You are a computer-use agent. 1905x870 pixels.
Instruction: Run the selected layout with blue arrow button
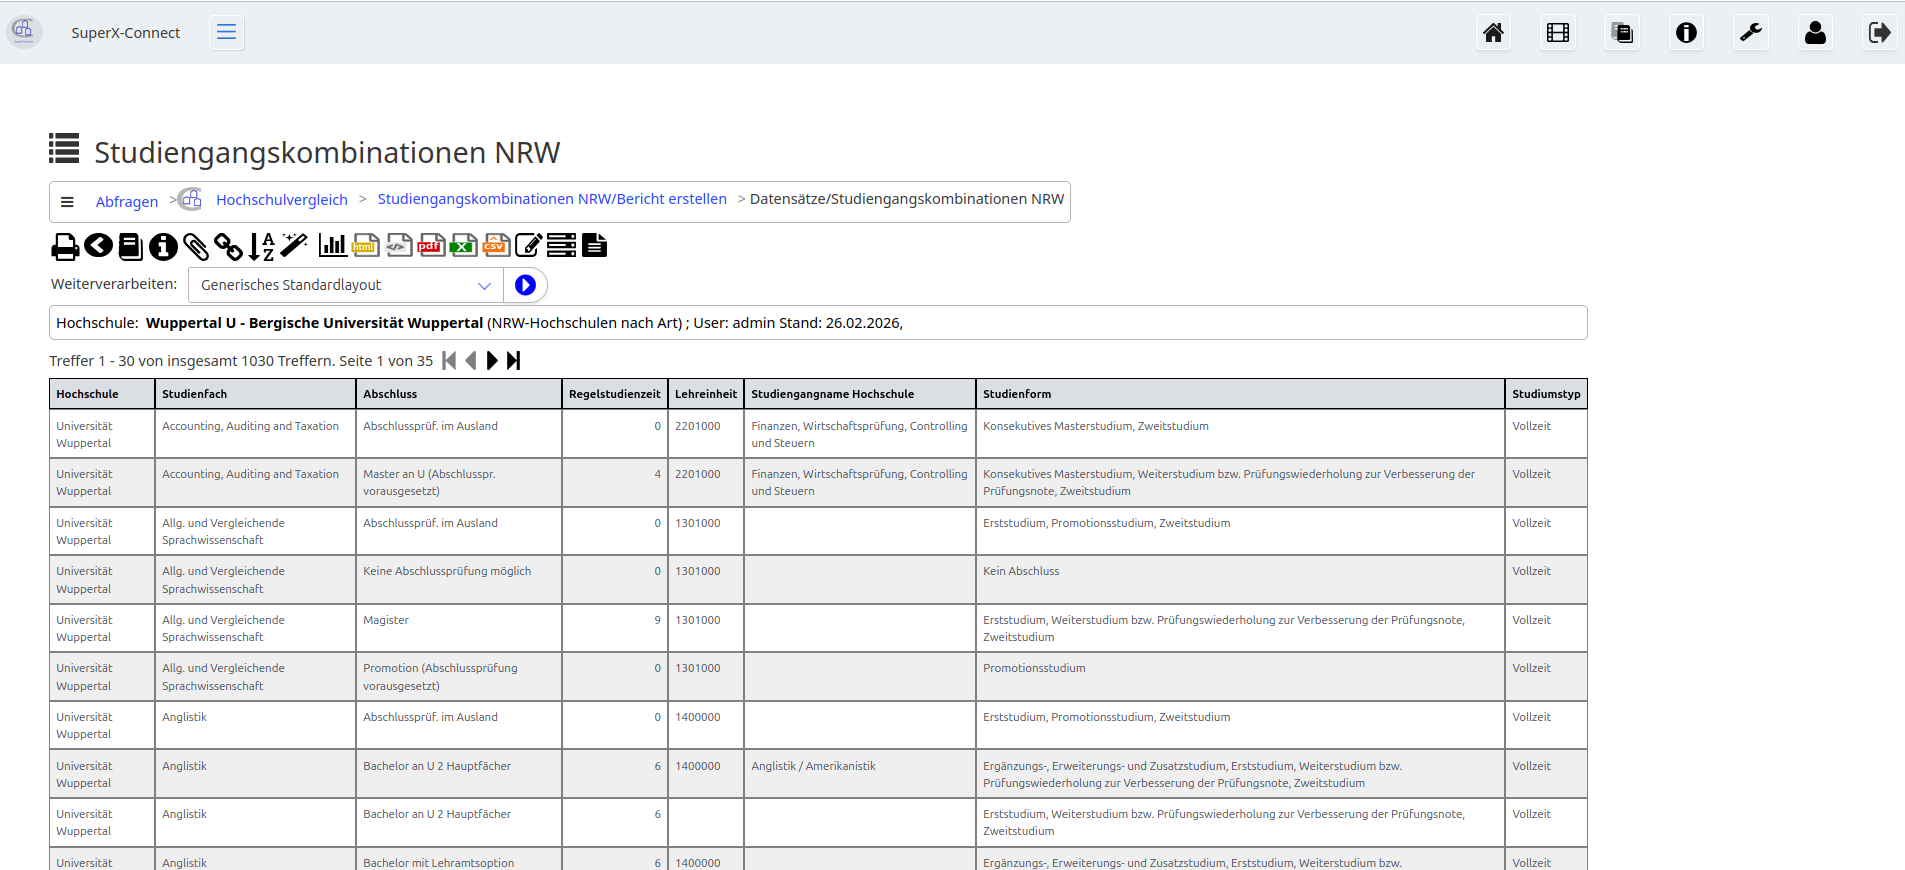[x=525, y=285]
